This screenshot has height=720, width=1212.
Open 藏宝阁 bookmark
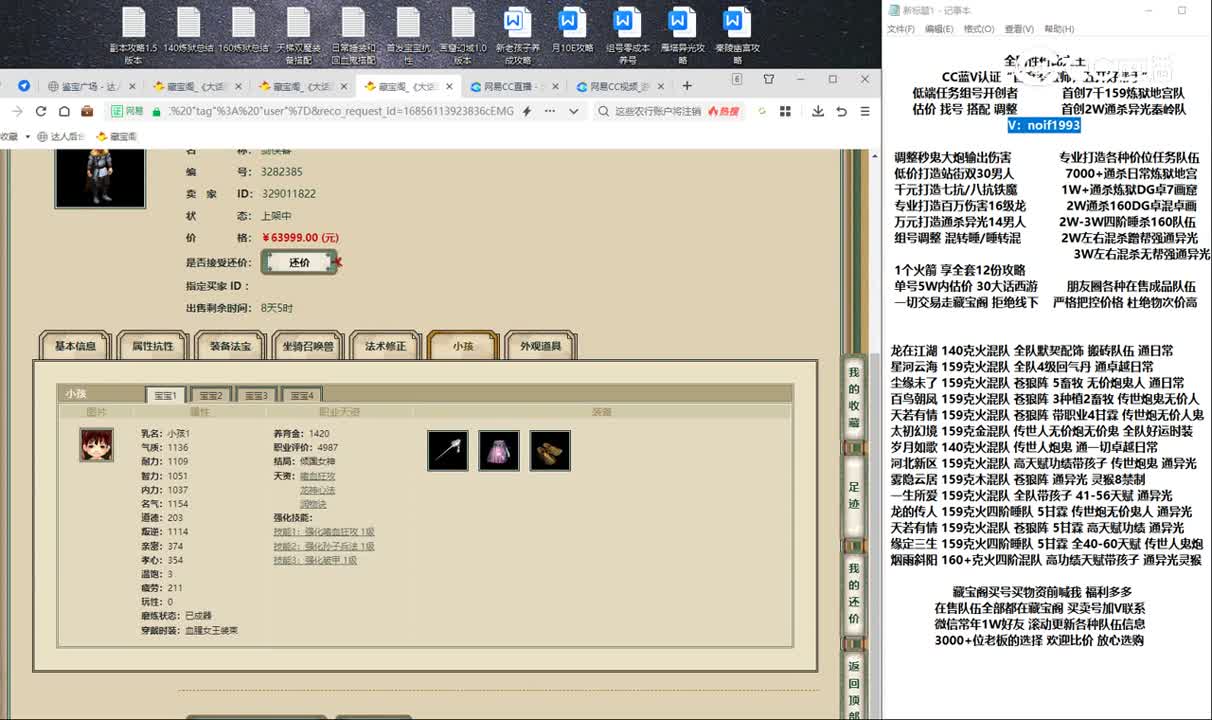point(117,136)
